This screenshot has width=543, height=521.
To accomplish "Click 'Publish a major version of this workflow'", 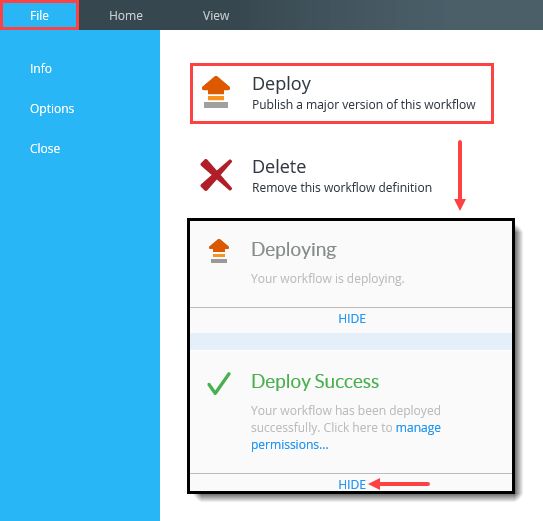I will click(x=364, y=105).
